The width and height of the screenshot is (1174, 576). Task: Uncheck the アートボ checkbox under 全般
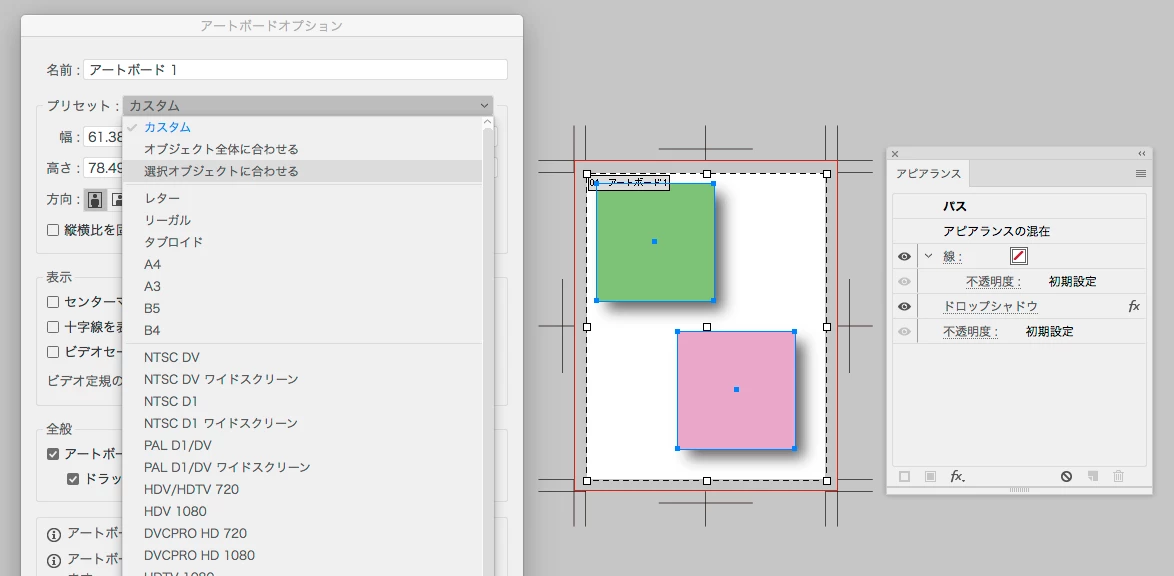click(x=53, y=454)
